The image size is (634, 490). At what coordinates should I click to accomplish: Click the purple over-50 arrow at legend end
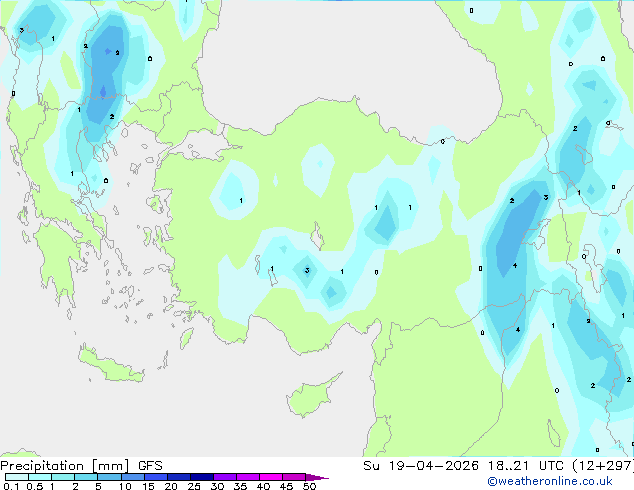click(x=317, y=477)
